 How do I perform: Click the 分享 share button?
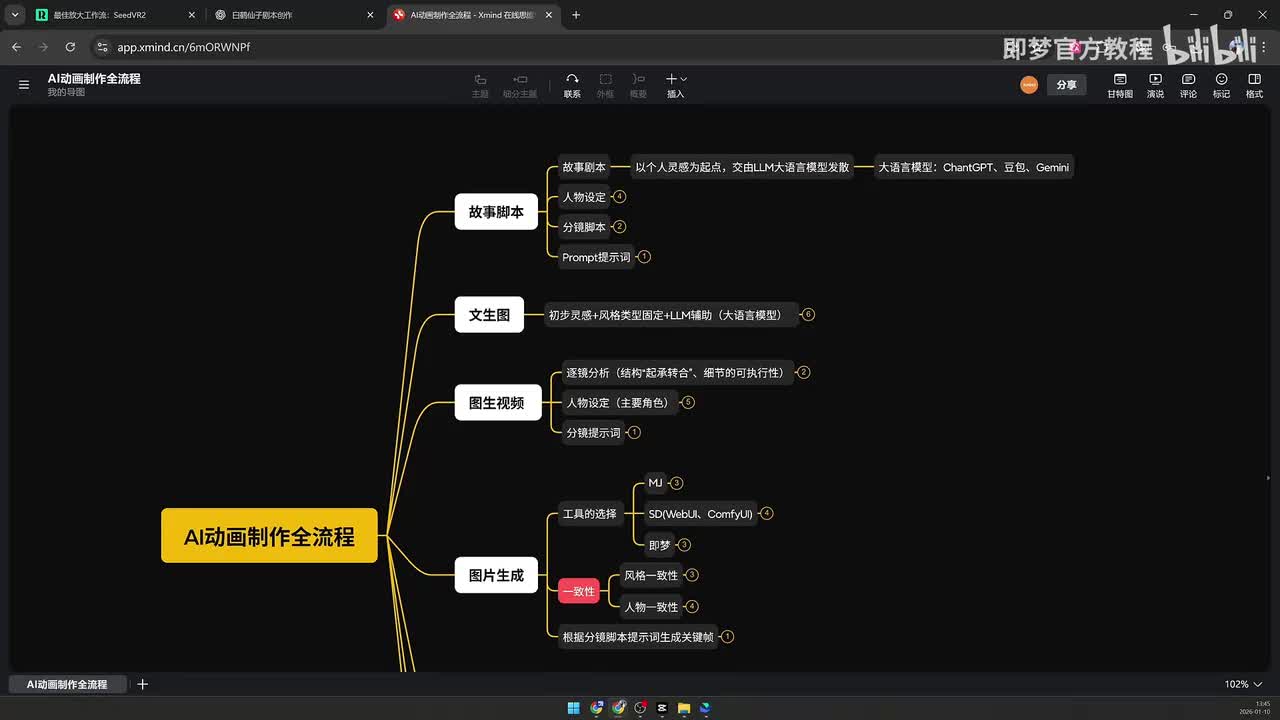tap(1067, 85)
